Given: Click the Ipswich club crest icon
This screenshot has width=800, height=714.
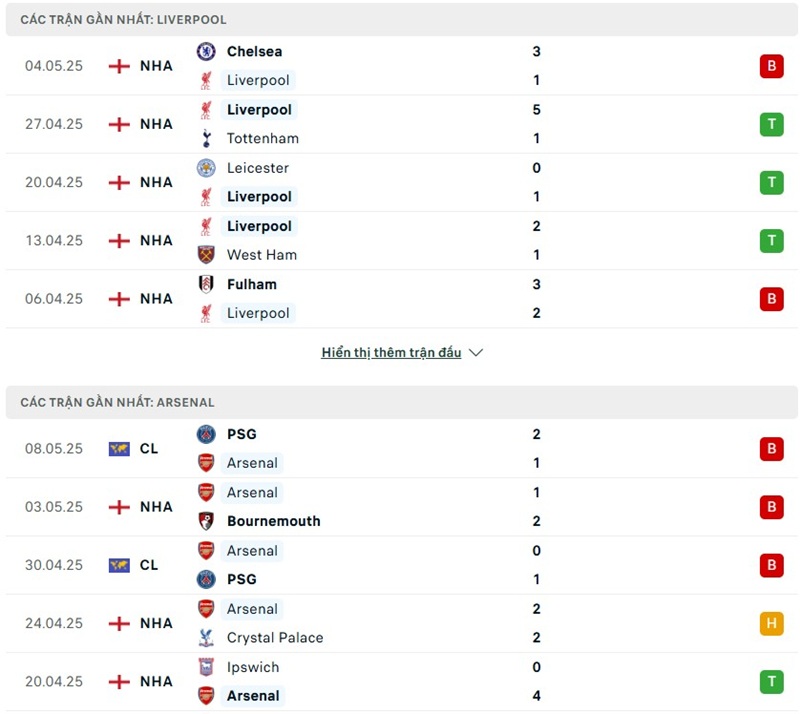Looking at the screenshot, I should 206,667.
